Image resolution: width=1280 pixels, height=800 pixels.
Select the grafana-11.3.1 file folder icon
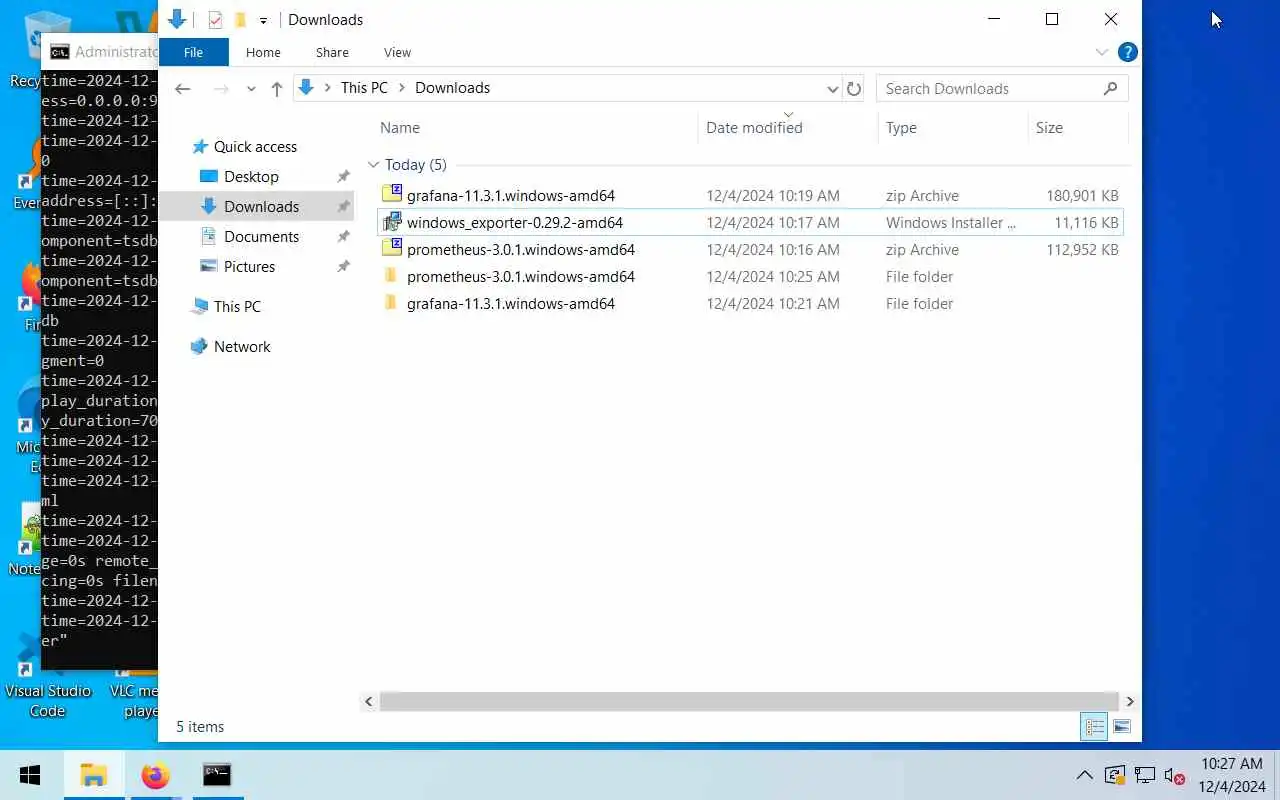click(391, 303)
